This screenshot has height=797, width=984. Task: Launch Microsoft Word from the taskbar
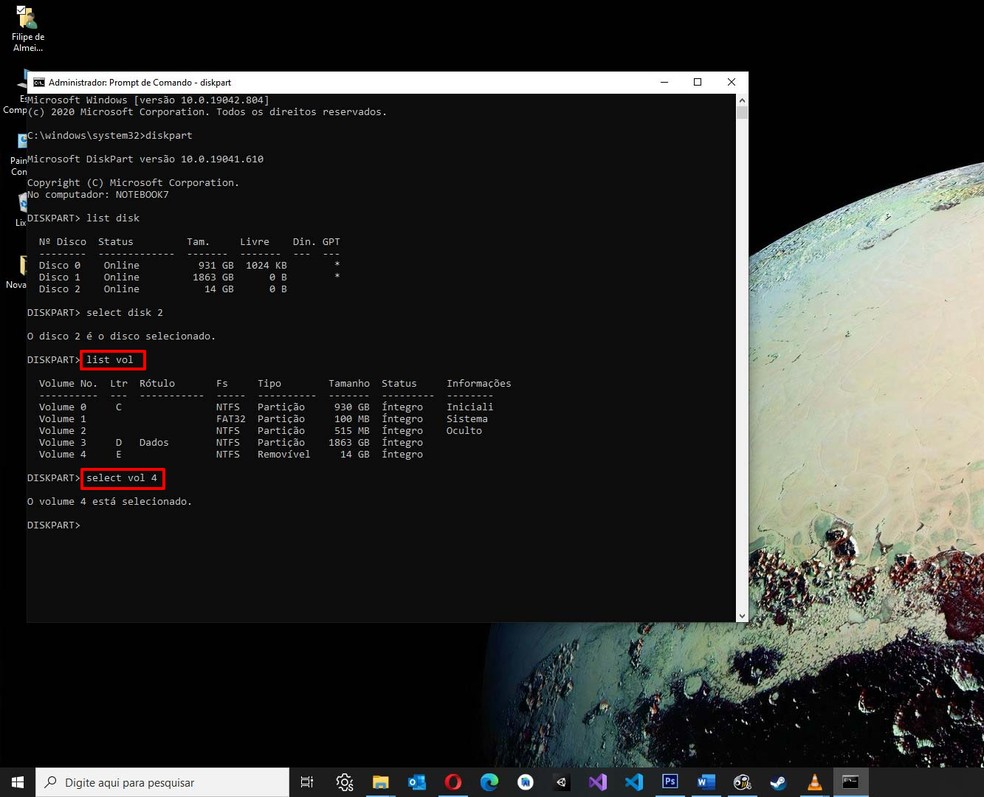point(706,782)
